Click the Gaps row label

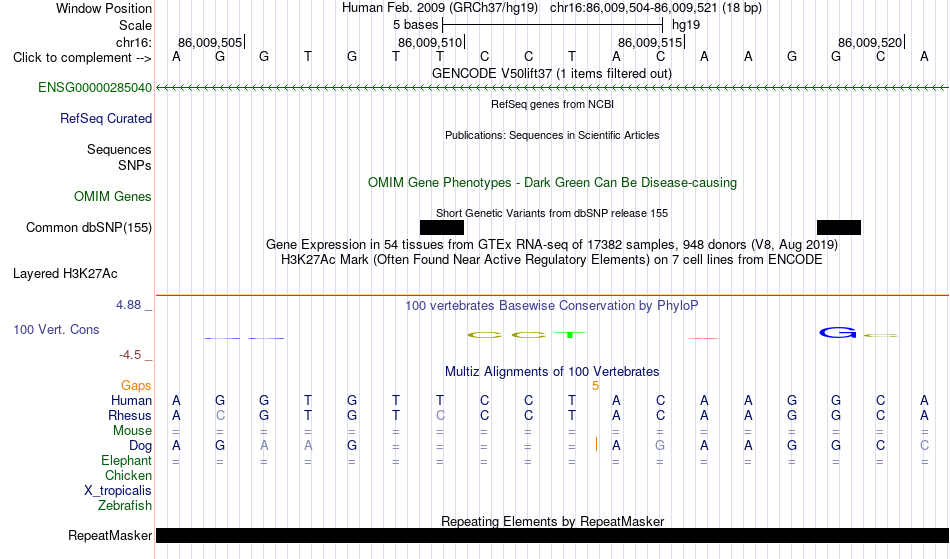click(x=136, y=386)
